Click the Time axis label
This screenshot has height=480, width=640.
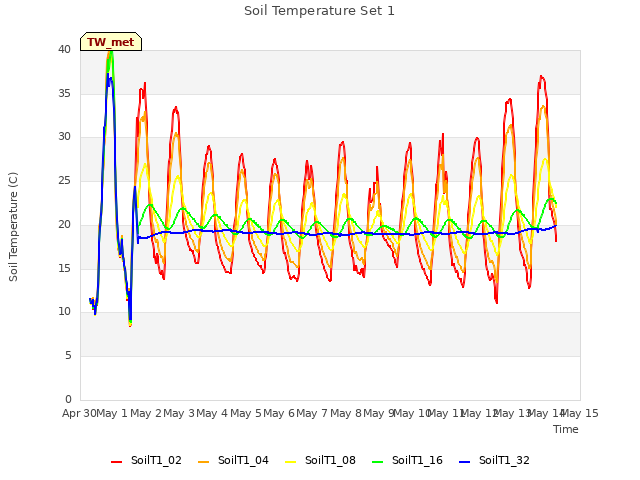566,429
